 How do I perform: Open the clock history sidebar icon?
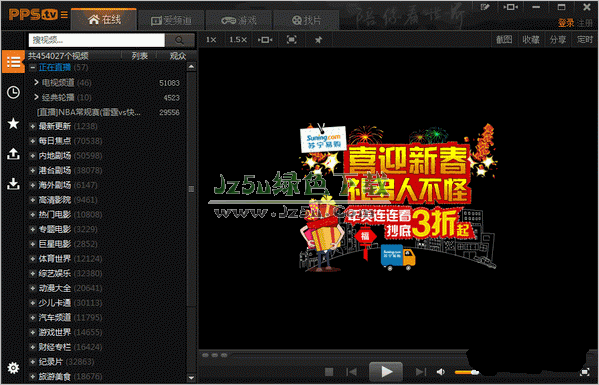[13, 92]
